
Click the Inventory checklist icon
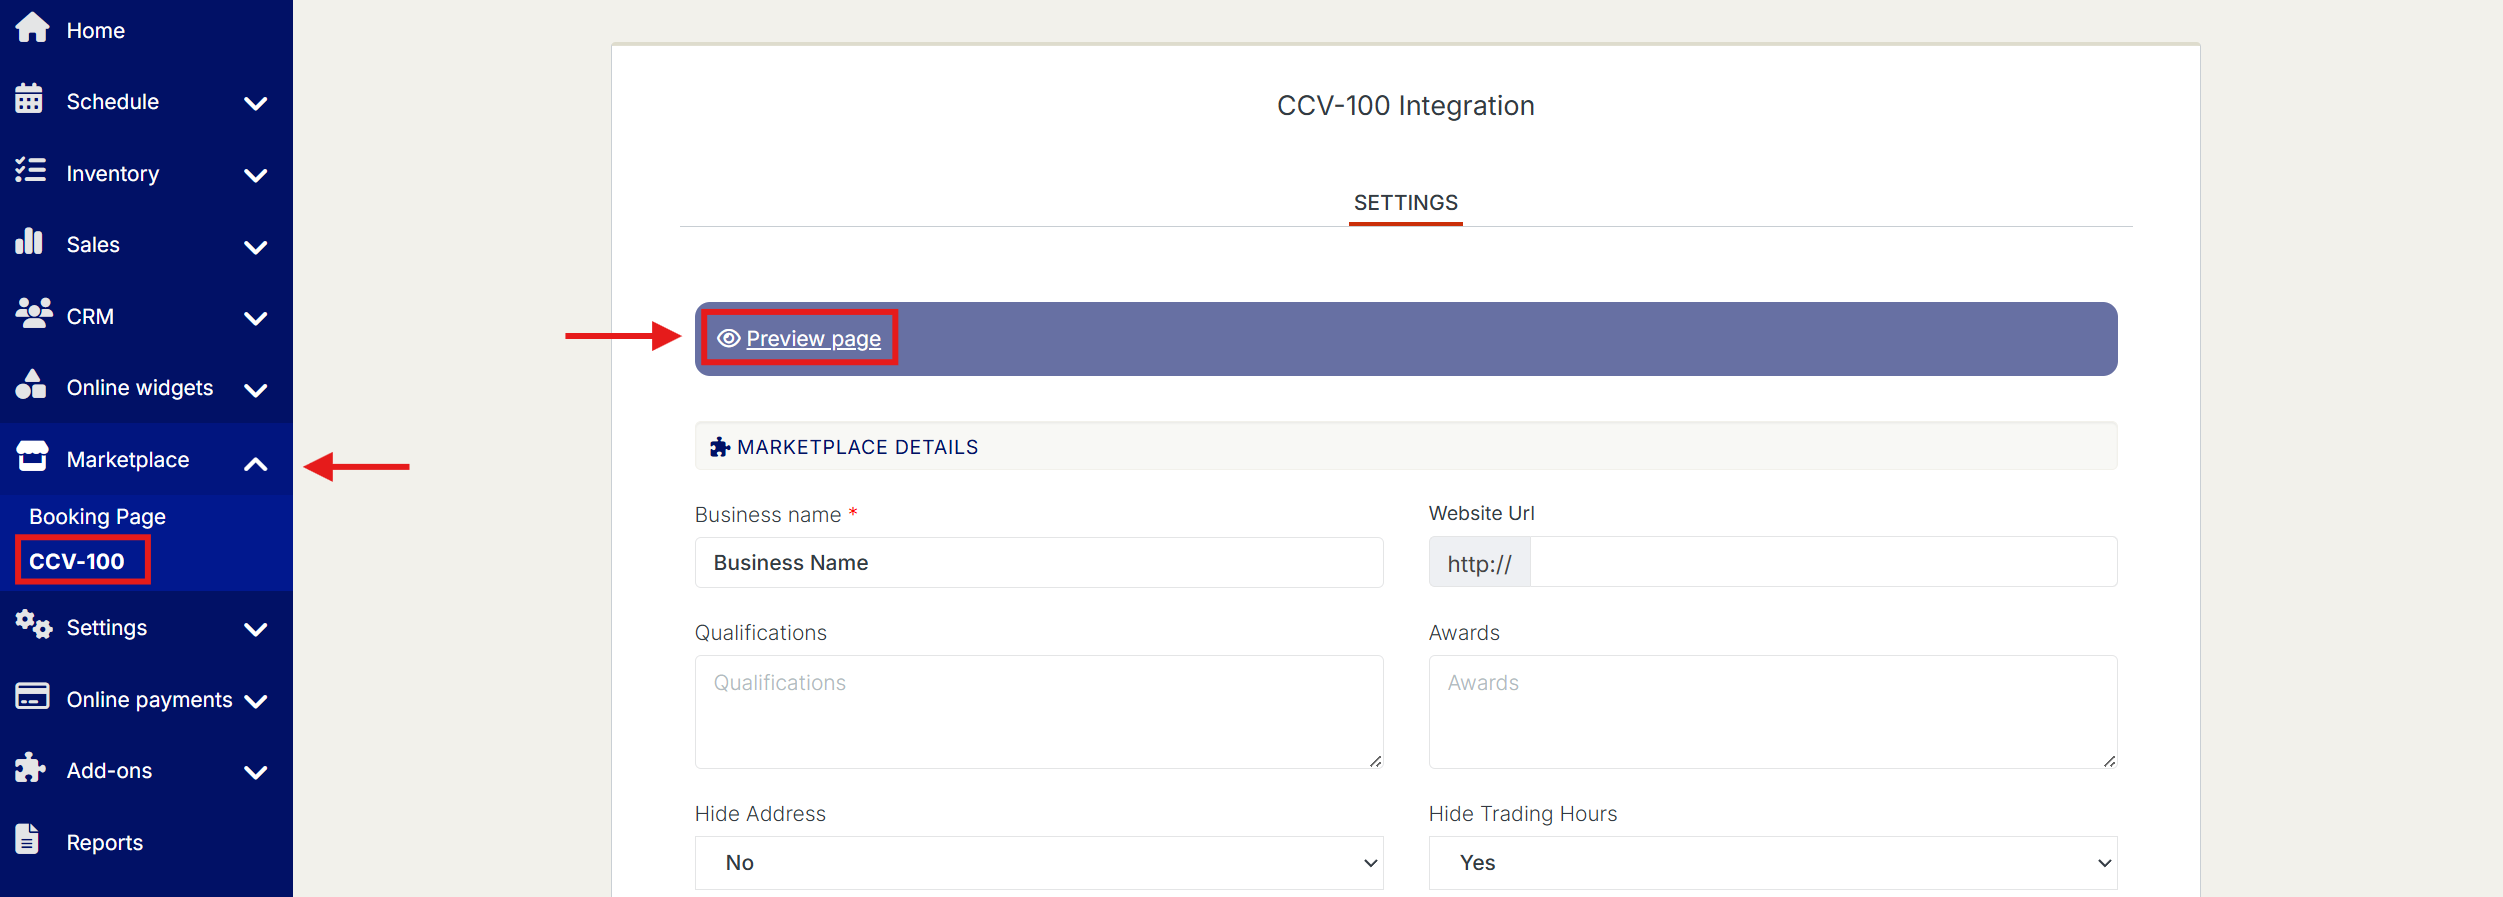(x=31, y=171)
